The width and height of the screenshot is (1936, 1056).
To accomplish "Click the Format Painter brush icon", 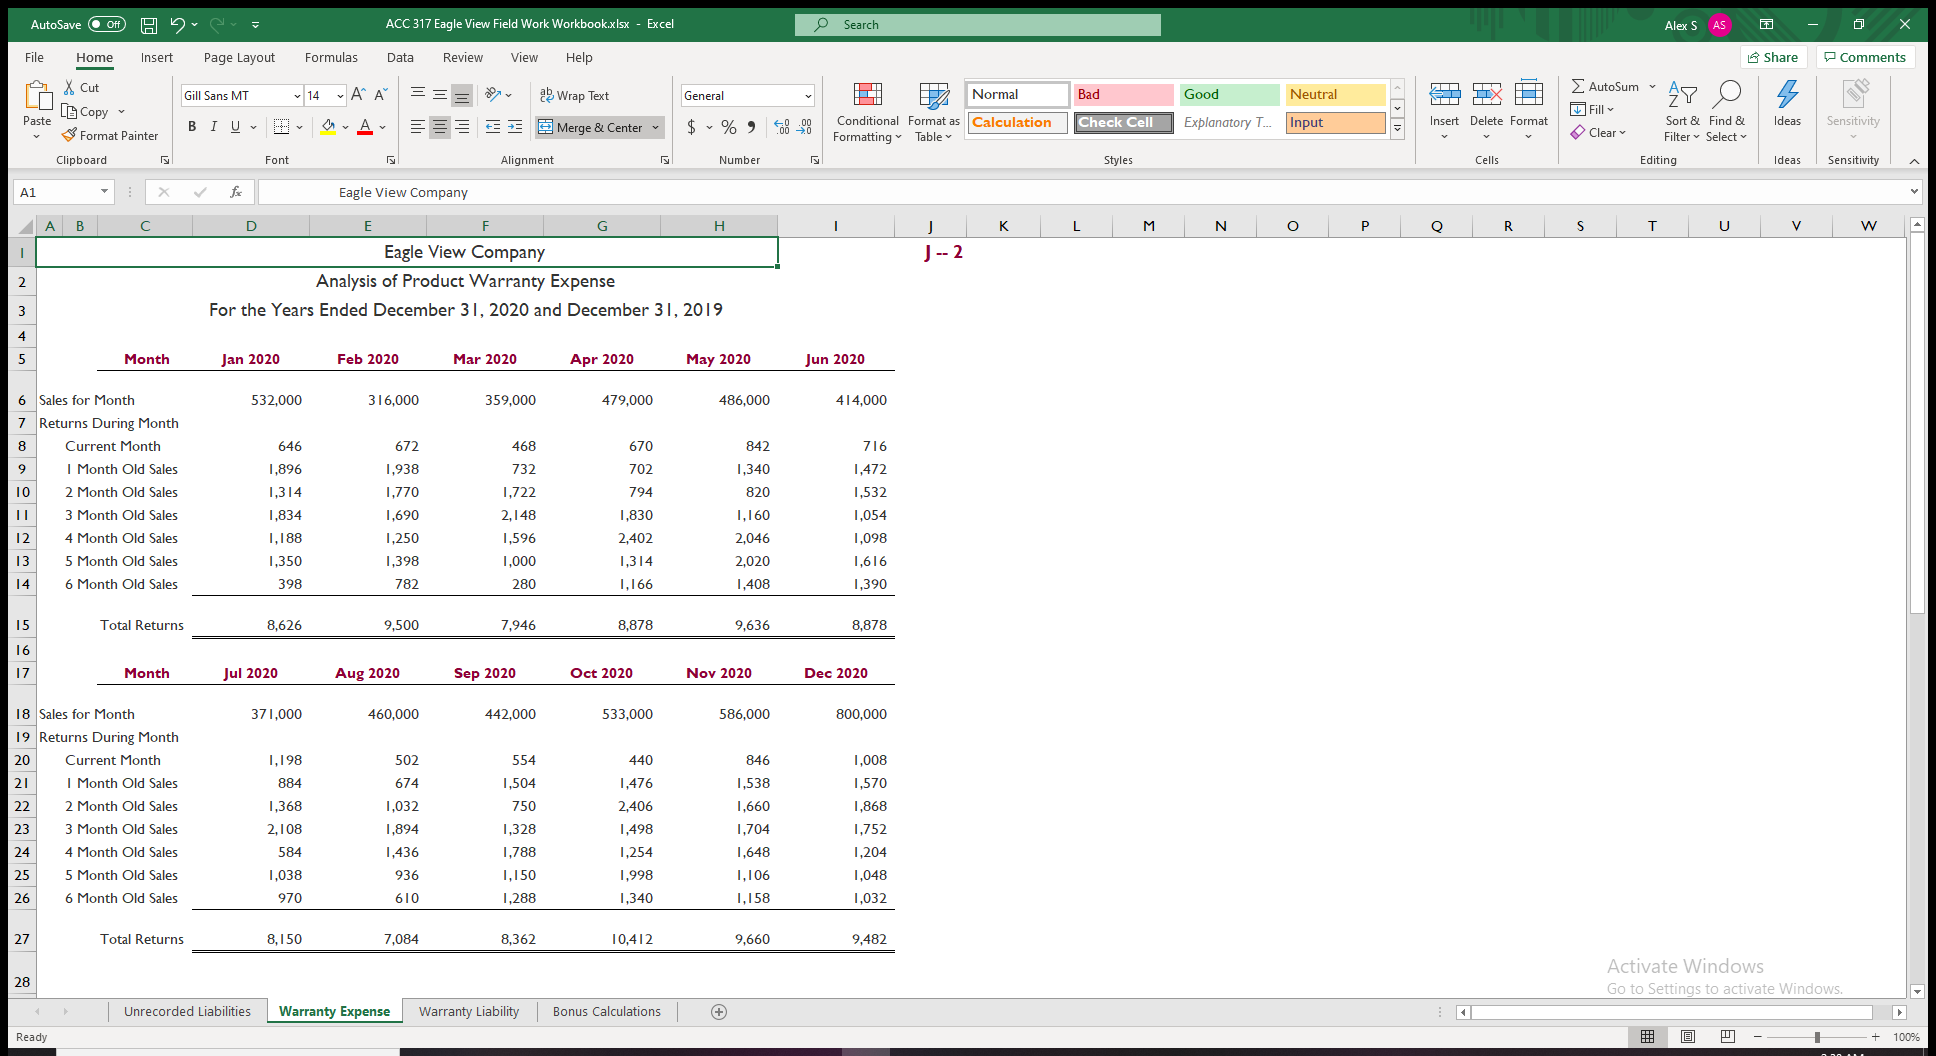I will (69, 135).
